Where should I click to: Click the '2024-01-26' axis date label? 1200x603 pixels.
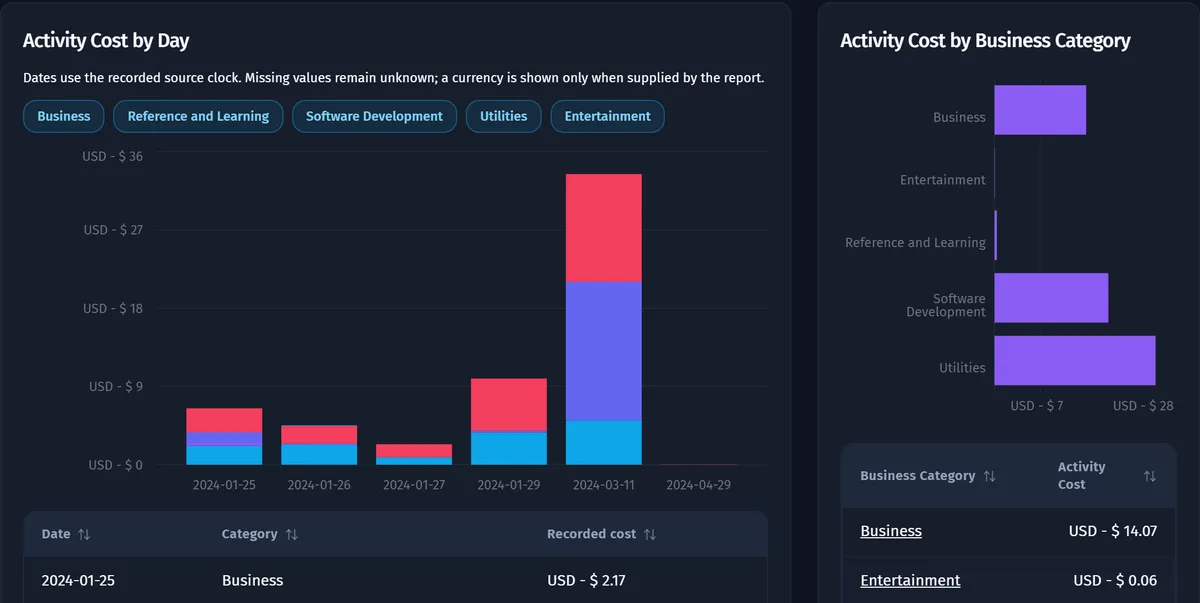coord(319,485)
